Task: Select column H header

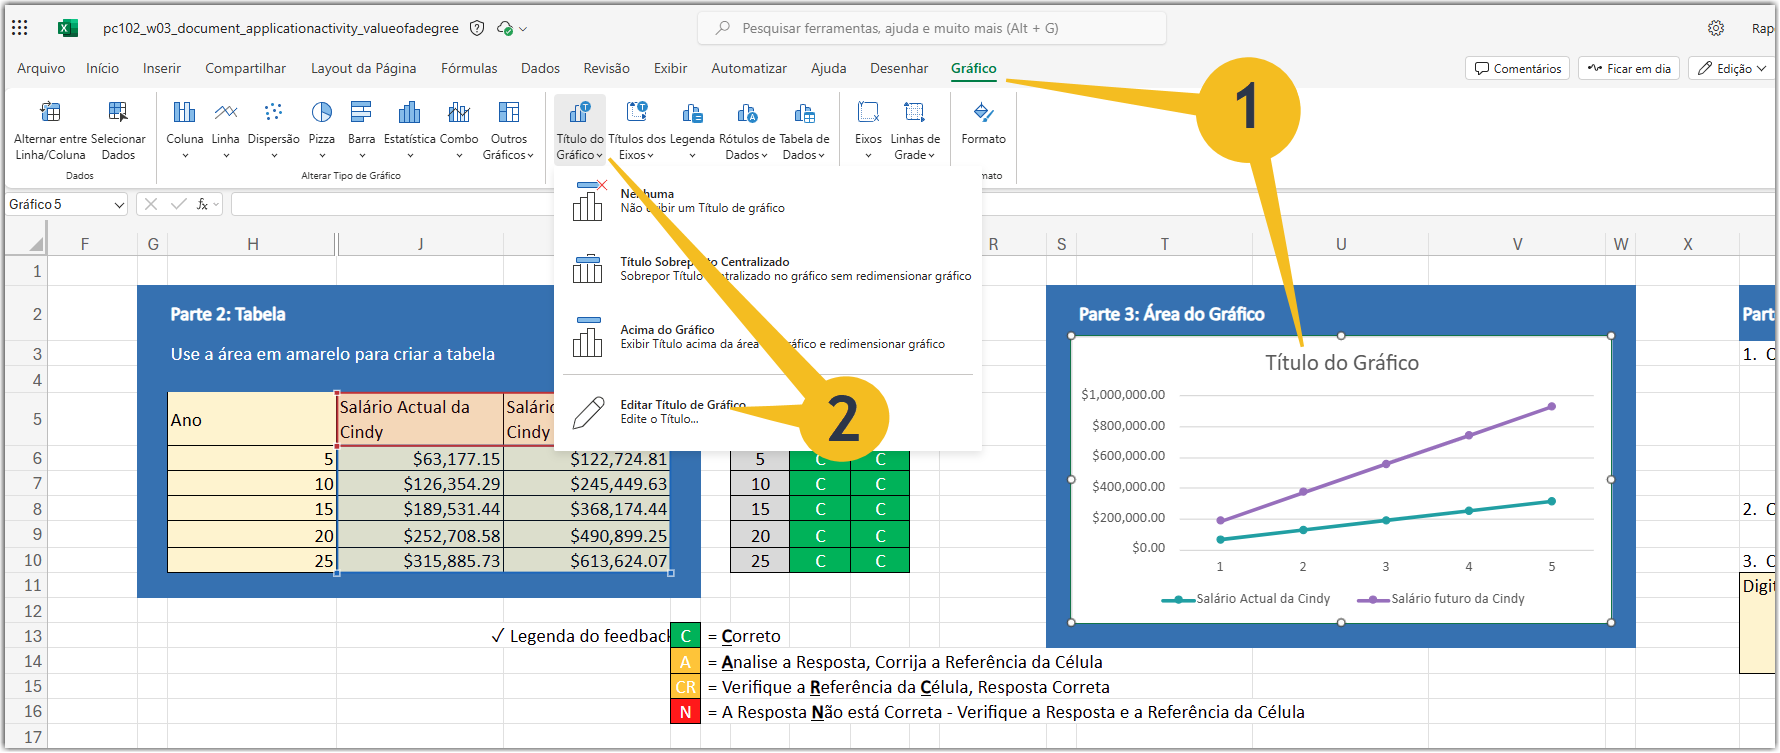Action: point(253,244)
